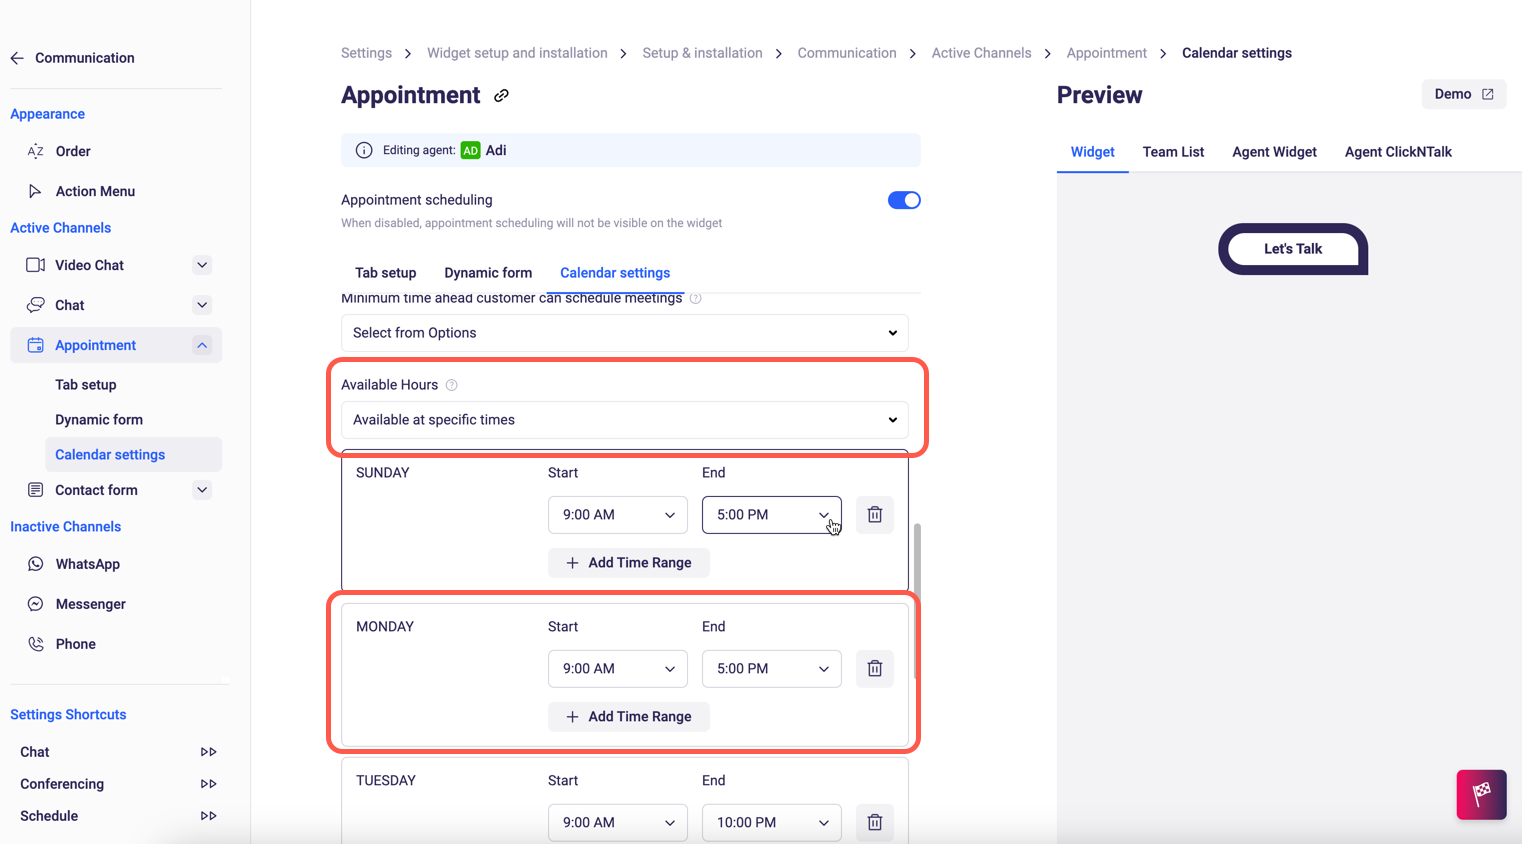
Task: Copy link icon next to Appointment title
Action: tap(501, 96)
